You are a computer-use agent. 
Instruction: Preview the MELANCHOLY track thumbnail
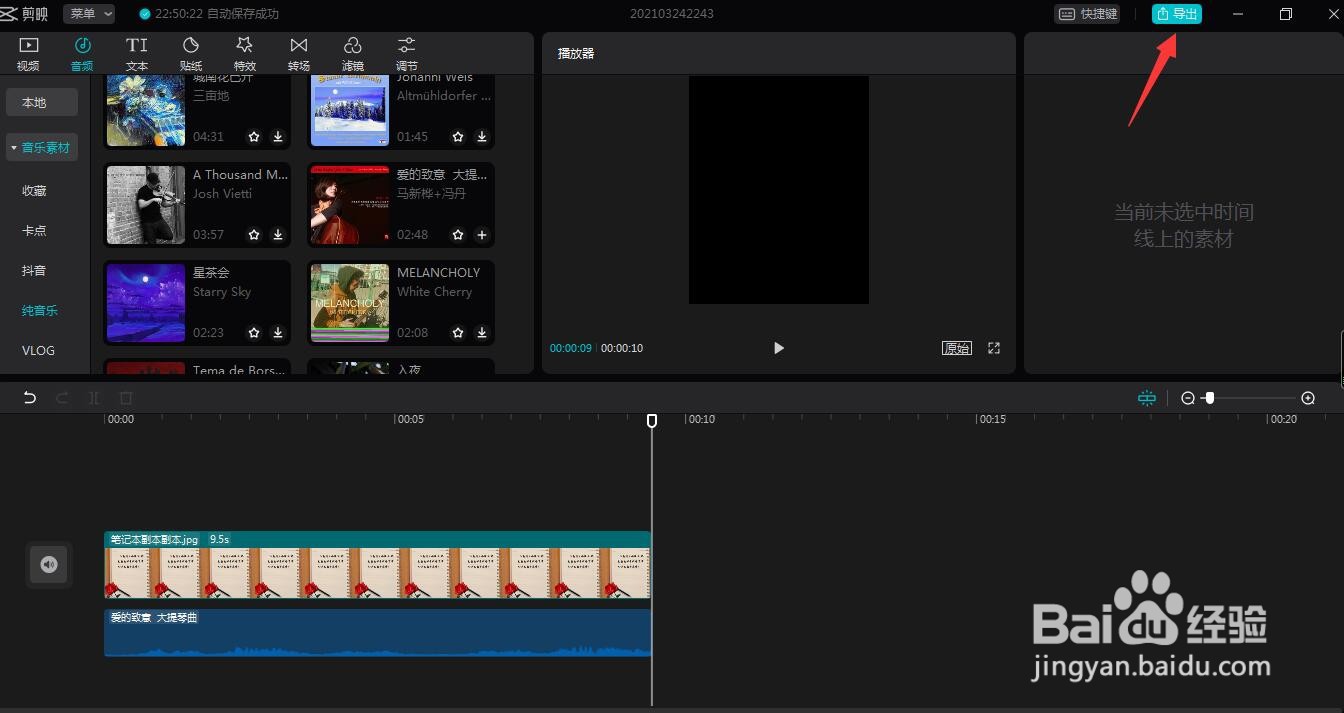pyautogui.click(x=350, y=303)
